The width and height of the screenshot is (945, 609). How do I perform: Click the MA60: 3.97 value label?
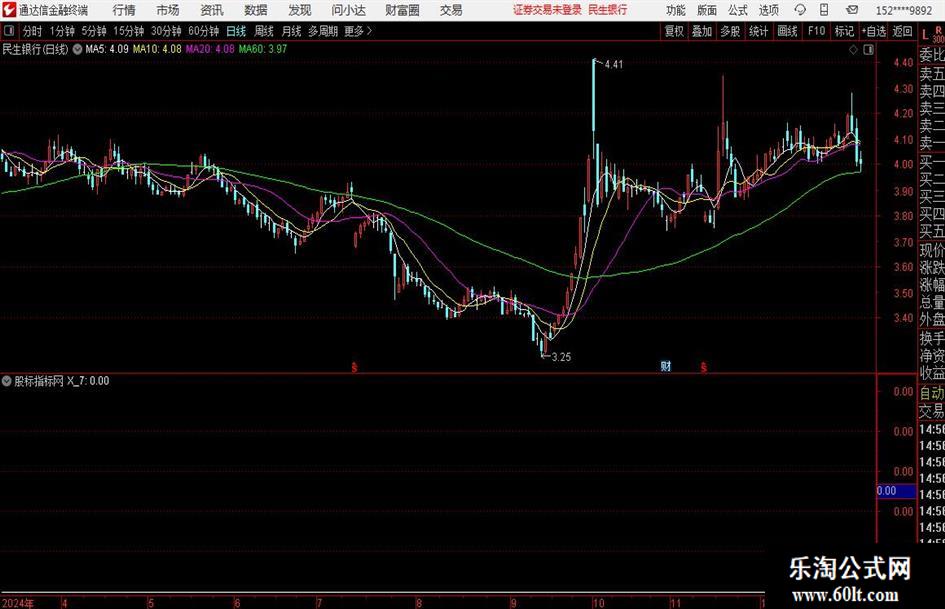point(263,49)
